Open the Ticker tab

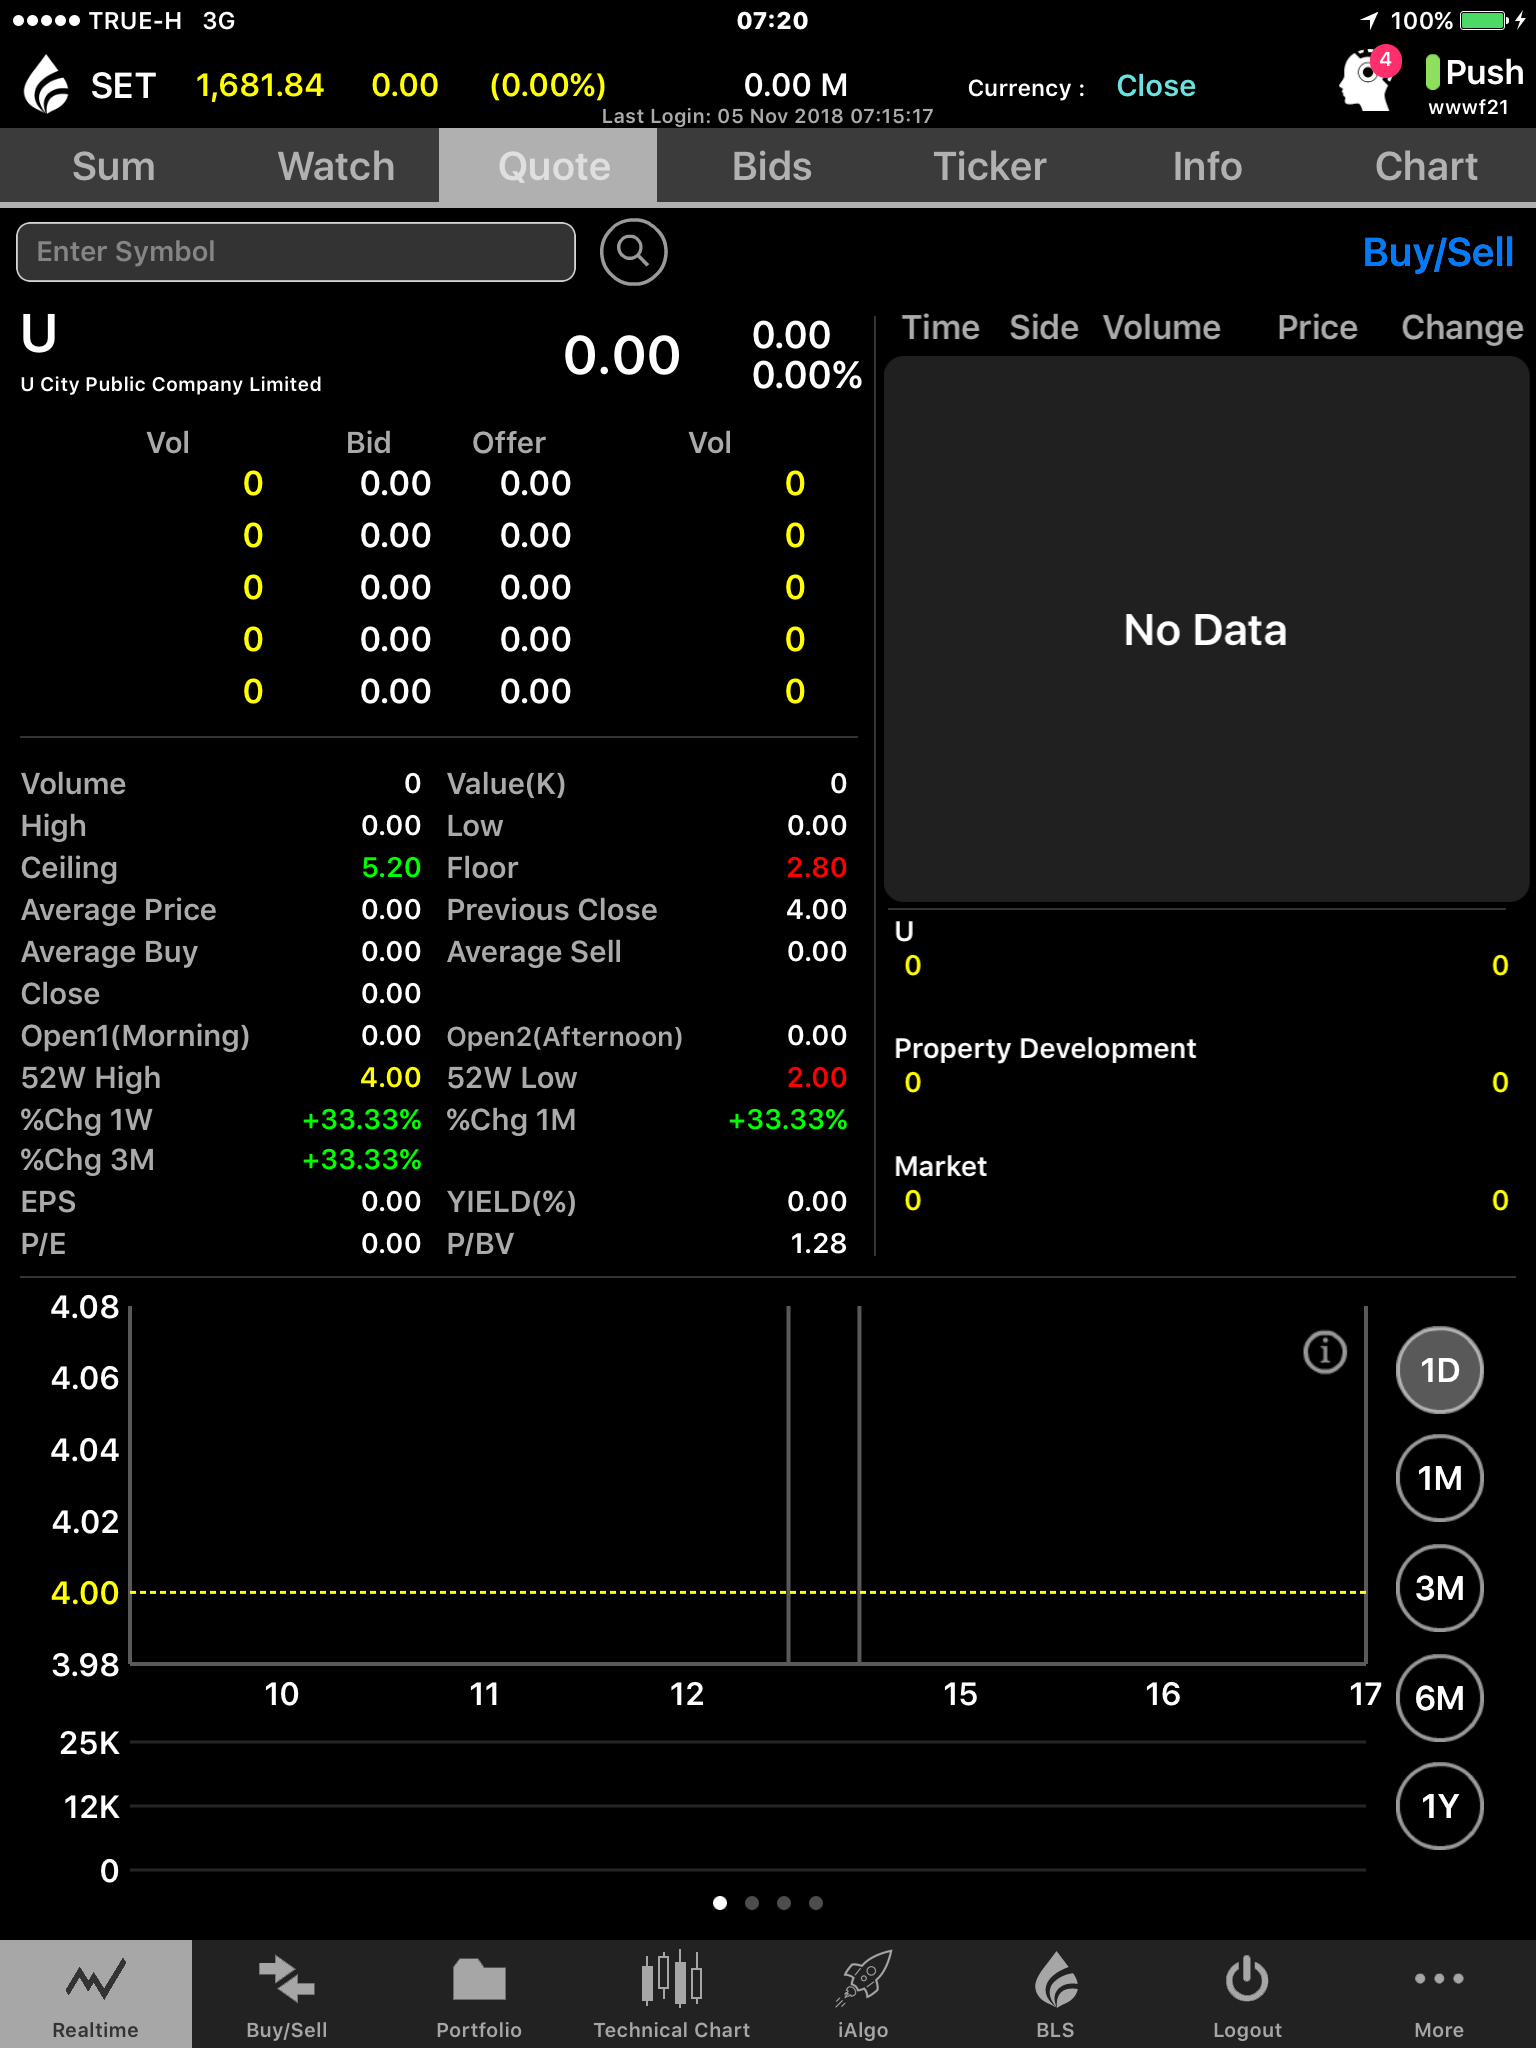[x=989, y=166]
